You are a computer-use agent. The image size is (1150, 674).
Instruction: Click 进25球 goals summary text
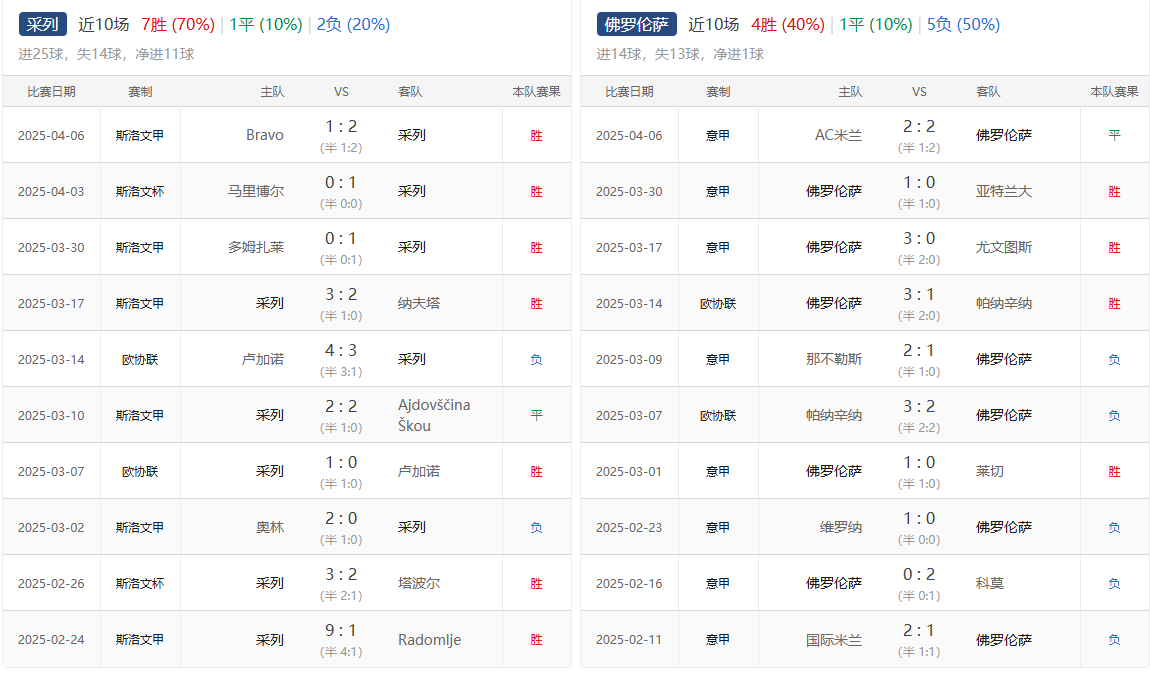(x=106, y=54)
